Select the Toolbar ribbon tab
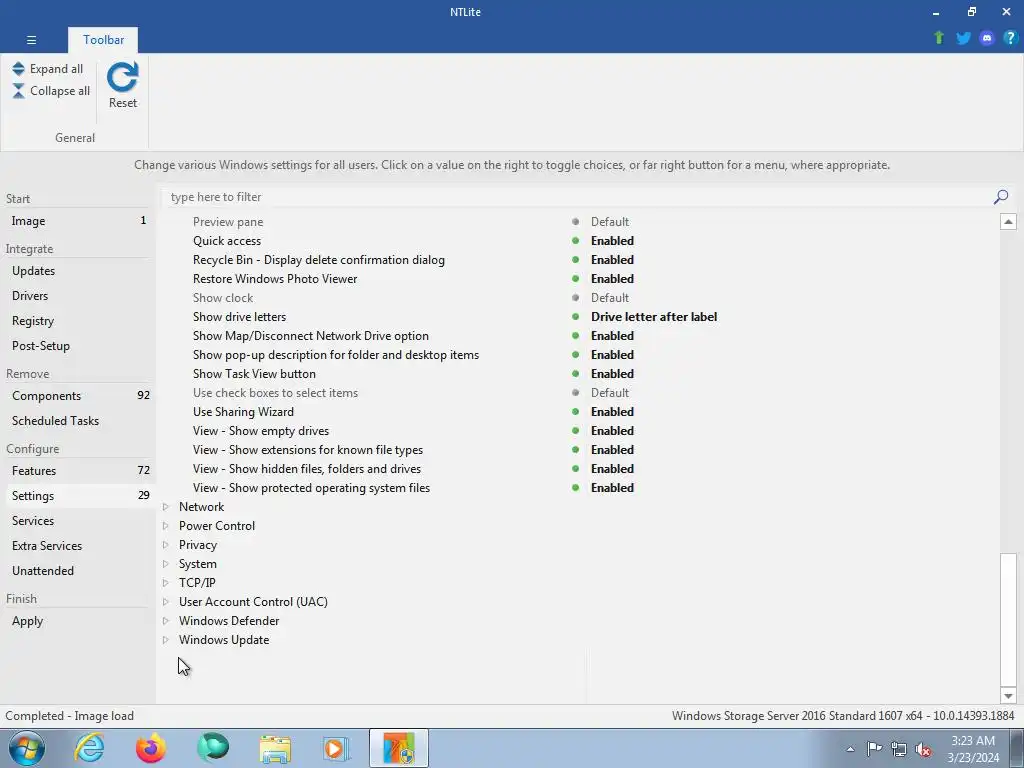 pos(103,40)
